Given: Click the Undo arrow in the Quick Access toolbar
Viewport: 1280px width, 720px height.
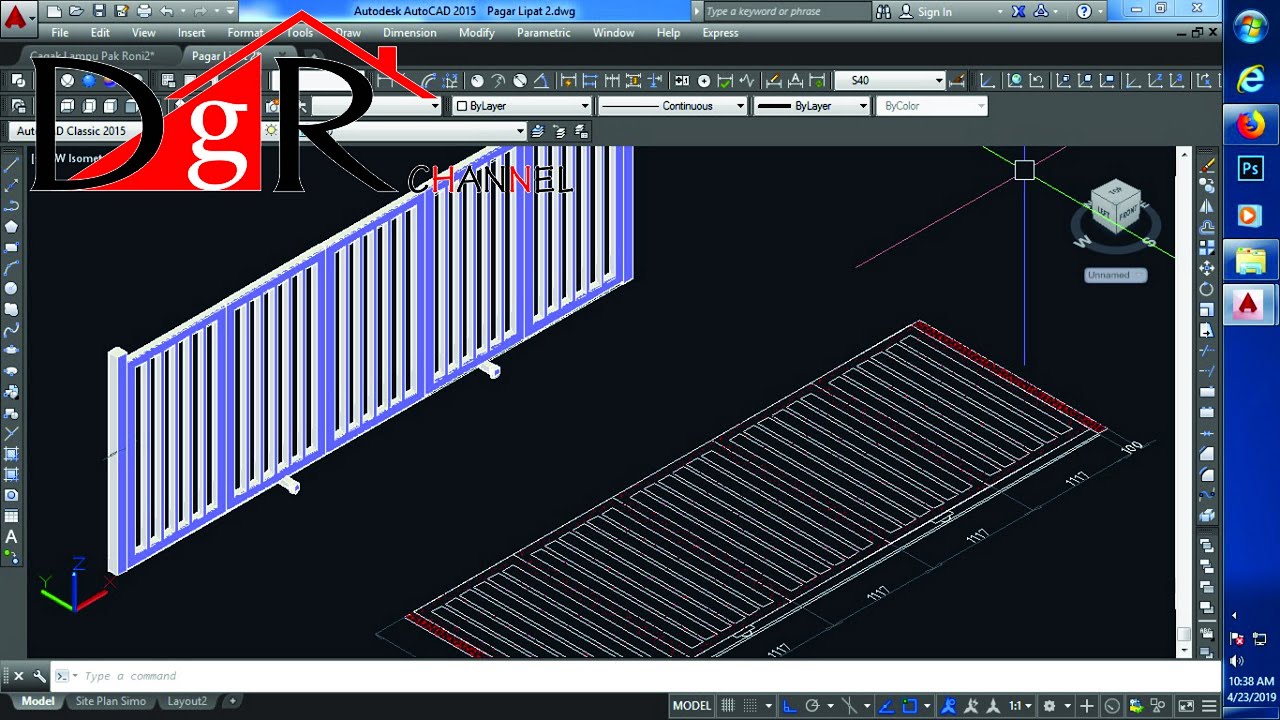Looking at the screenshot, I should click(167, 11).
